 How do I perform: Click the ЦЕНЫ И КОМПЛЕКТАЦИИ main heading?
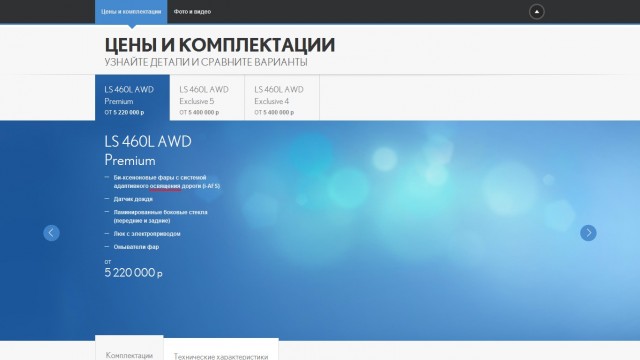[220, 45]
